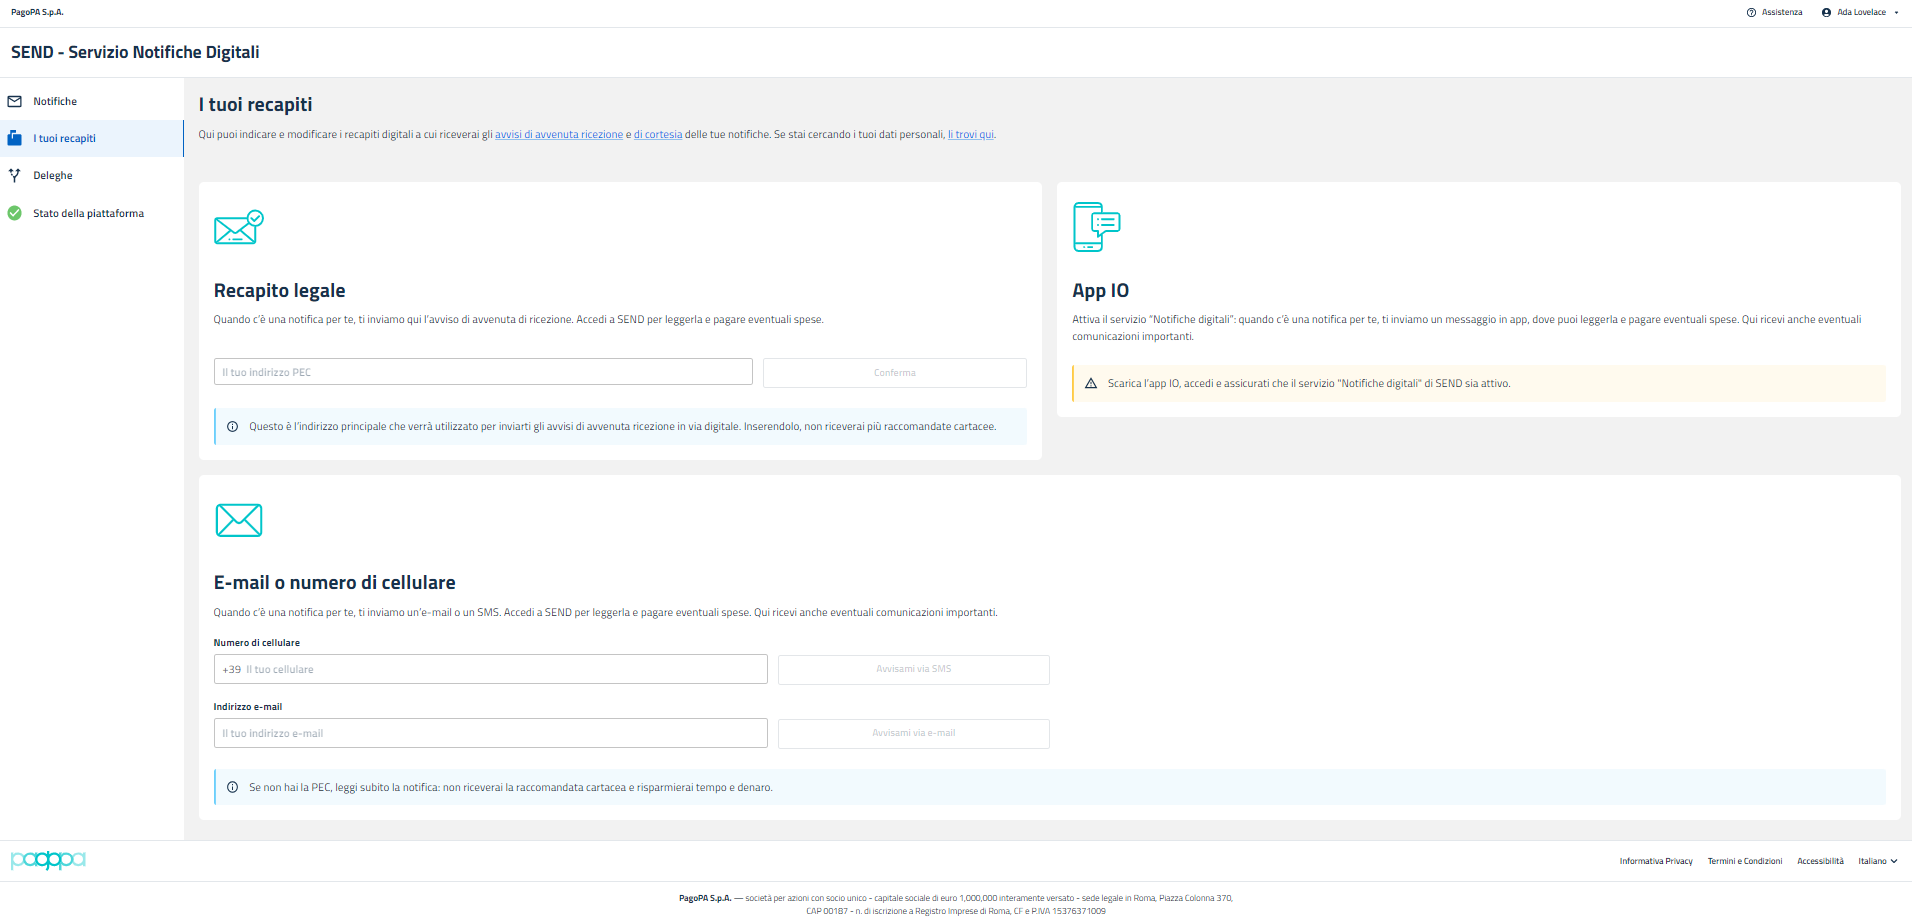This screenshot has width=1912, height=923.
Task: Click the Notifiche envelope icon in sidebar
Action: [15, 101]
